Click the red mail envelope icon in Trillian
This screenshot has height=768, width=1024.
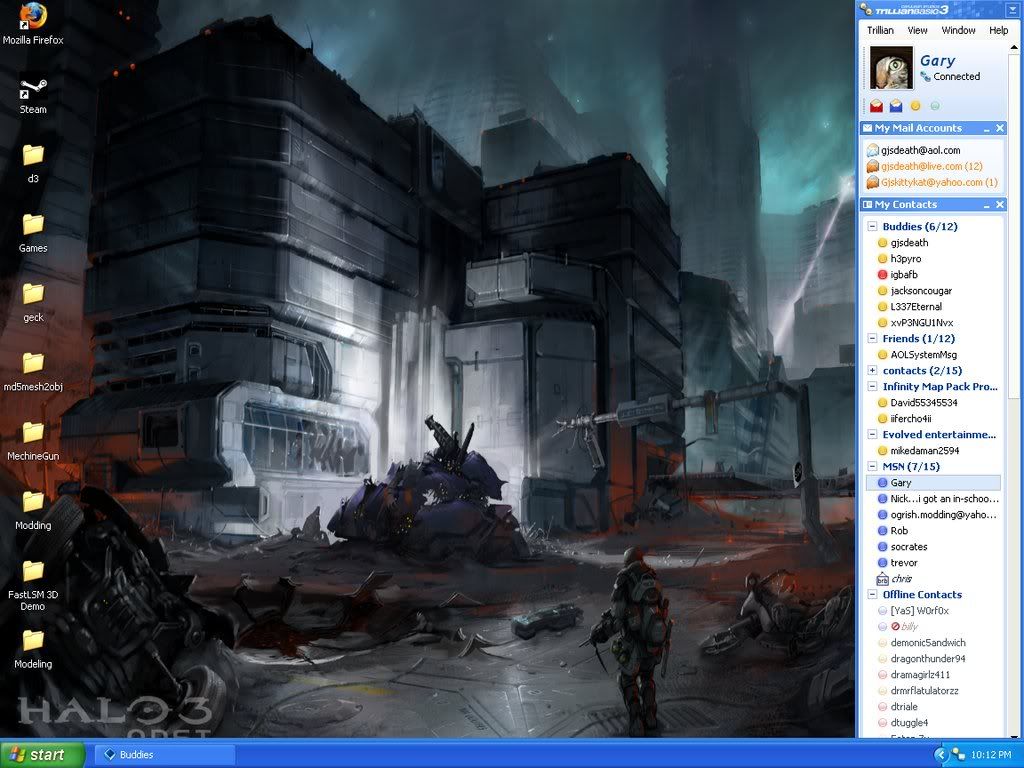pos(876,105)
